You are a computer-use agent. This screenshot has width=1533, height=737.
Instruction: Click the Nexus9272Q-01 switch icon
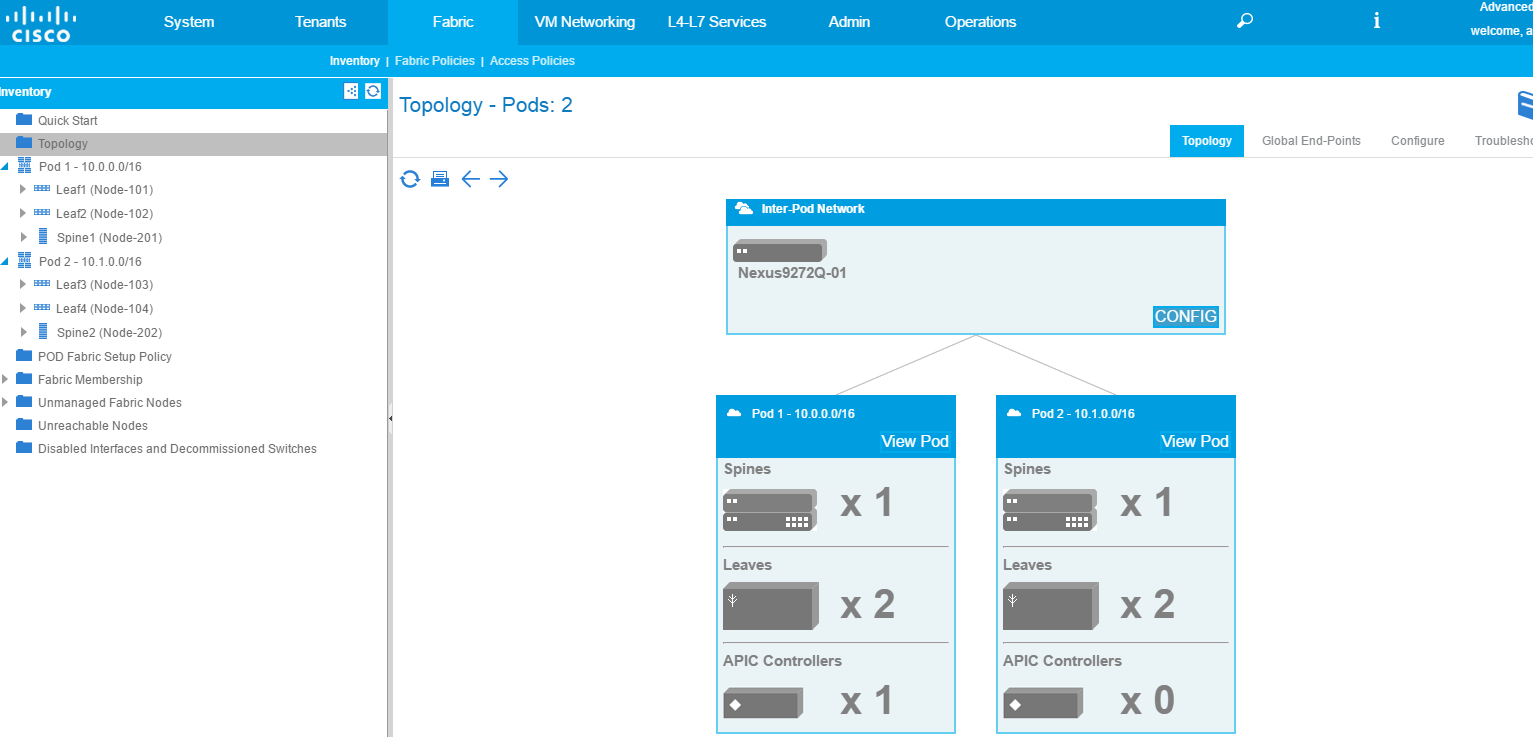pyautogui.click(x=779, y=251)
